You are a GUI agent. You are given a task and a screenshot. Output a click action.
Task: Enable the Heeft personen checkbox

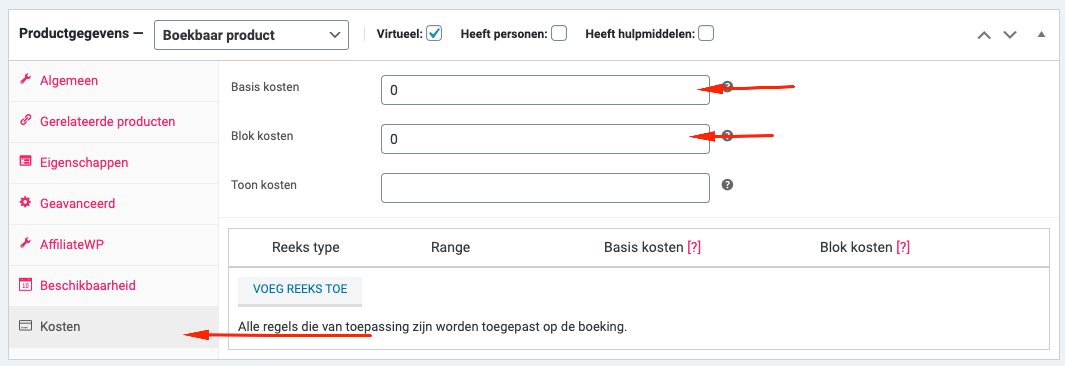tap(559, 33)
